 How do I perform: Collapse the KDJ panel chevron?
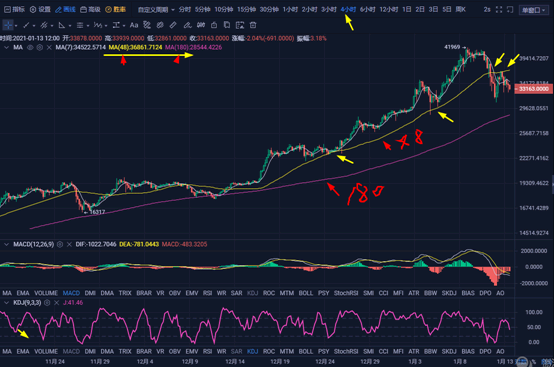point(6,303)
